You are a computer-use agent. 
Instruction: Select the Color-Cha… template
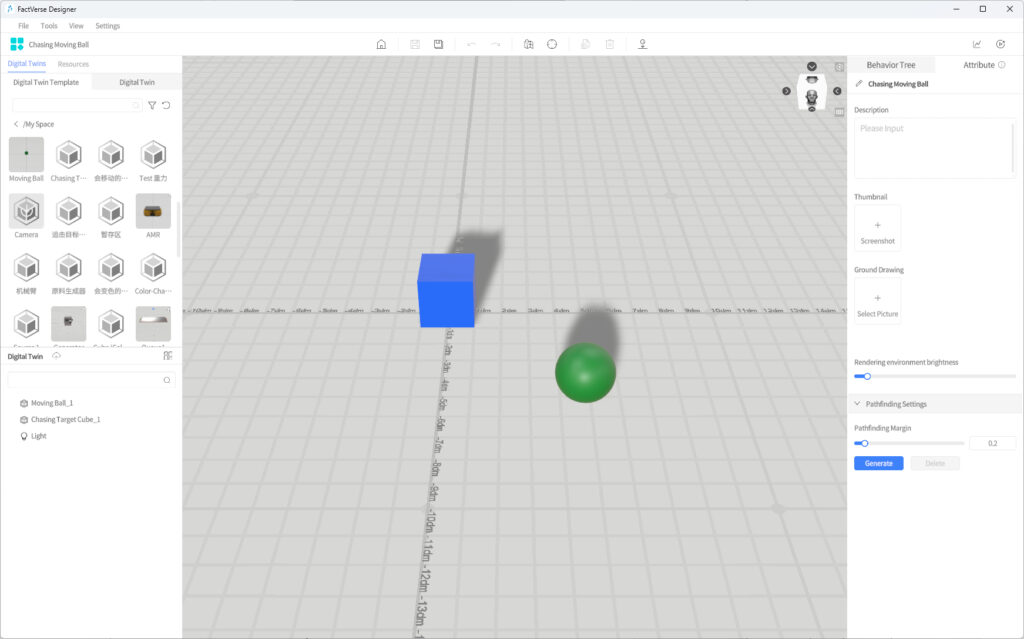(153, 272)
